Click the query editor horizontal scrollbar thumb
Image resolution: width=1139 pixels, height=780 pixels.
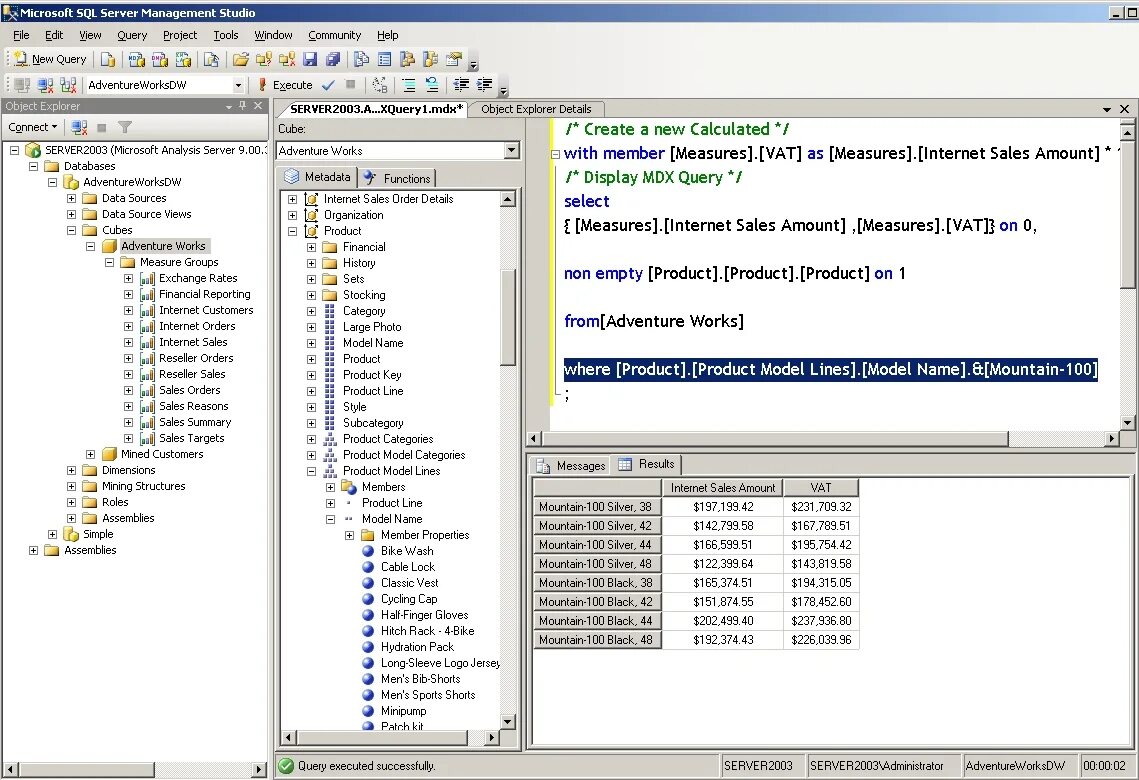(775, 439)
